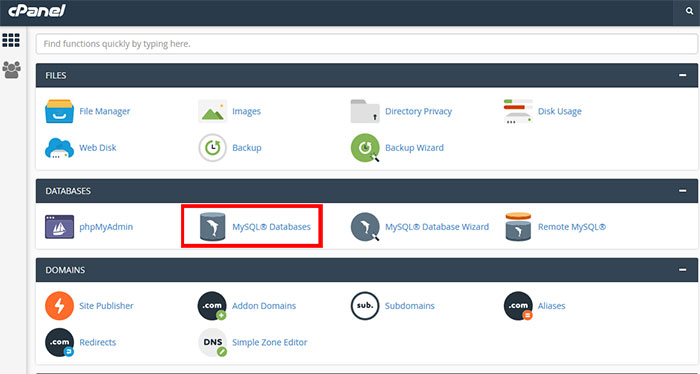Click the Simple Zone Editor DNS icon

click(x=212, y=342)
